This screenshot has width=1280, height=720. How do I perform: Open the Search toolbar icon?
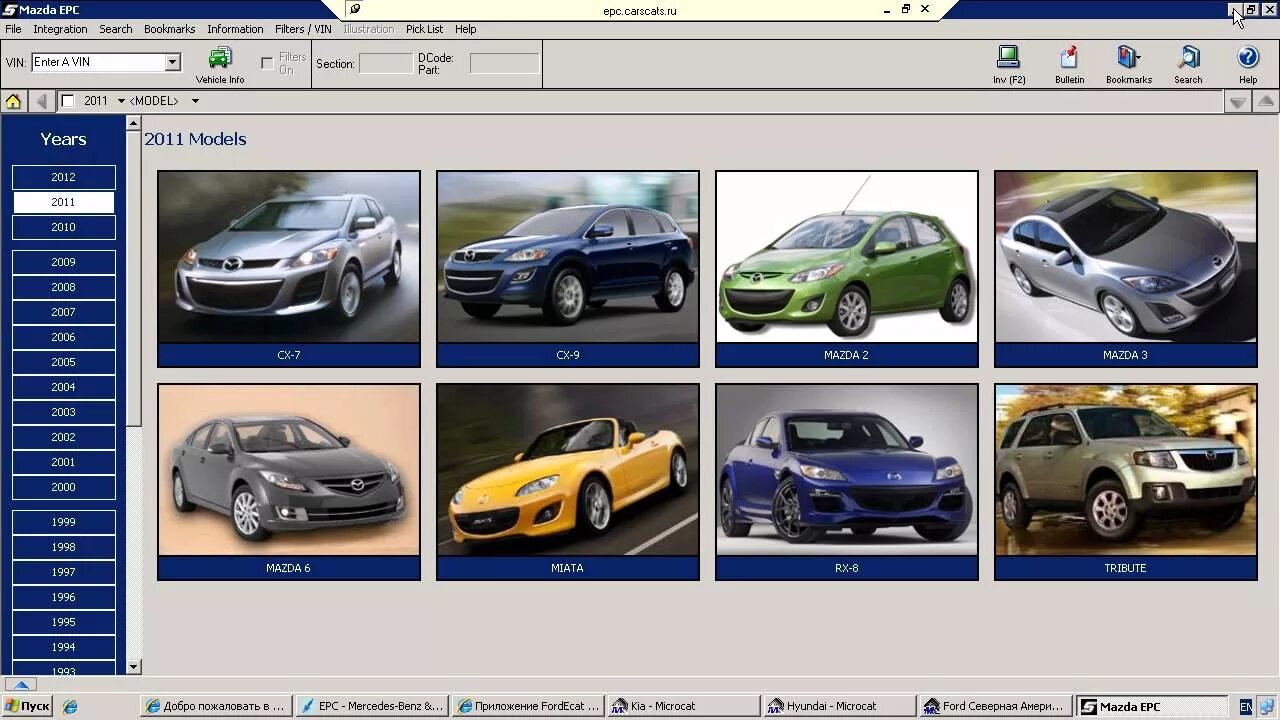pyautogui.click(x=1188, y=66)
